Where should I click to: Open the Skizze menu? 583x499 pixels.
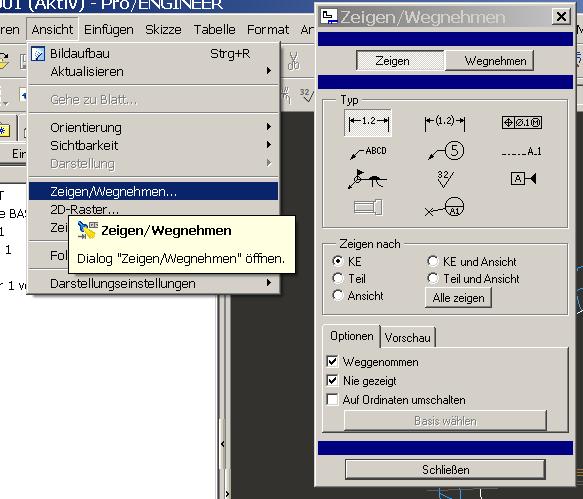click(163, 29)
